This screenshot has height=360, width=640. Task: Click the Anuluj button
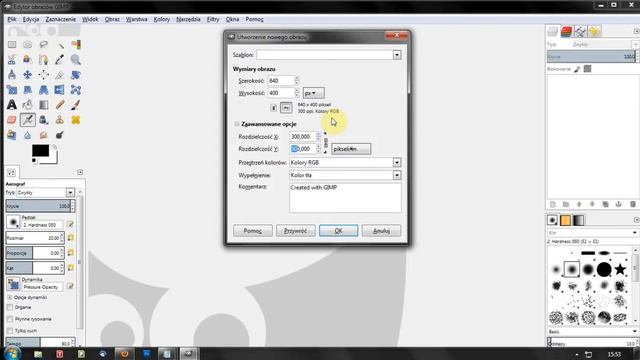coord(381,231)
